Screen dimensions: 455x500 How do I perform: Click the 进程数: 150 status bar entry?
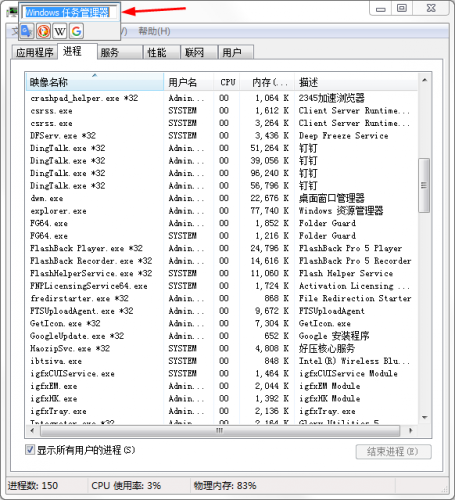(x=33, y=486)
